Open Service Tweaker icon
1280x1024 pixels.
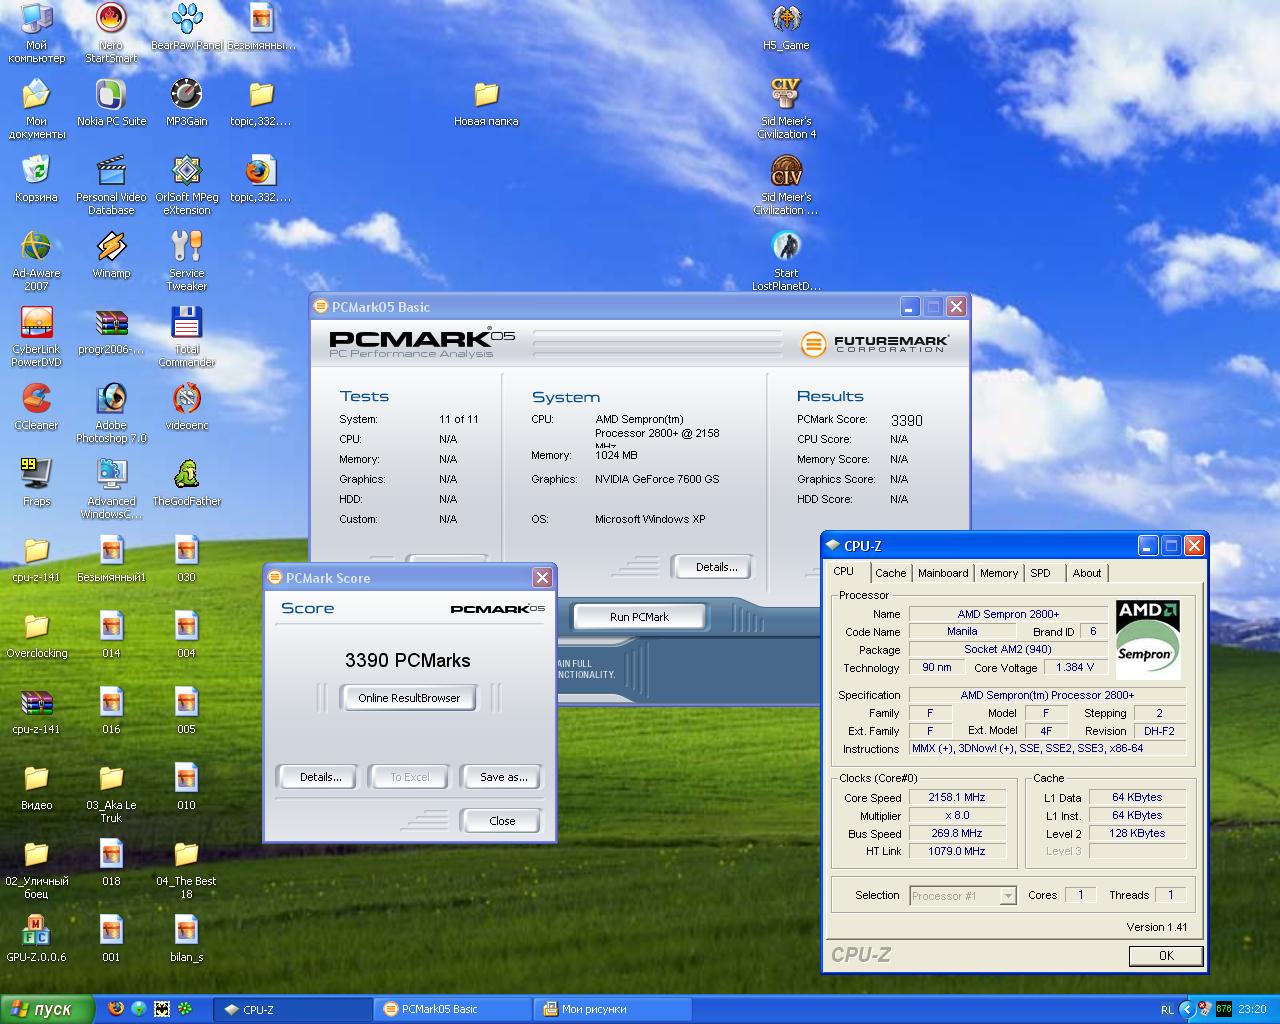coord(186,260)
